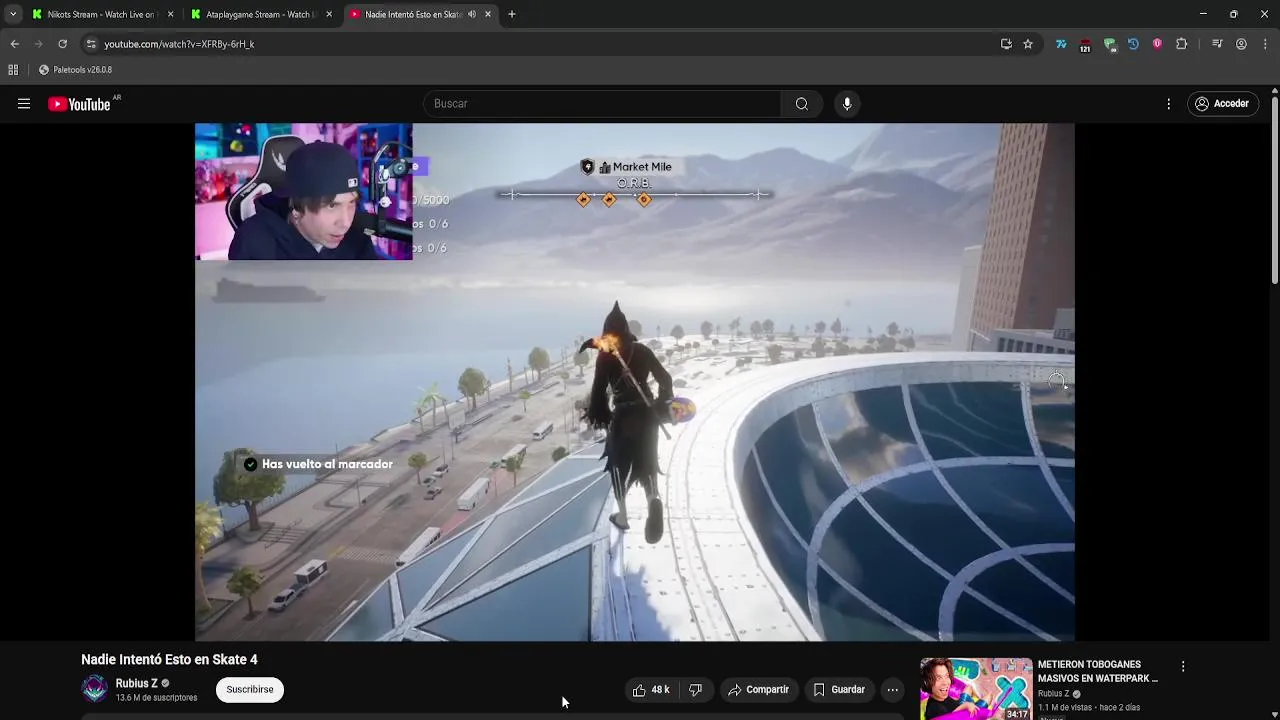
Task: Click the Suscribirse button
Action: [x=250, y=690]
